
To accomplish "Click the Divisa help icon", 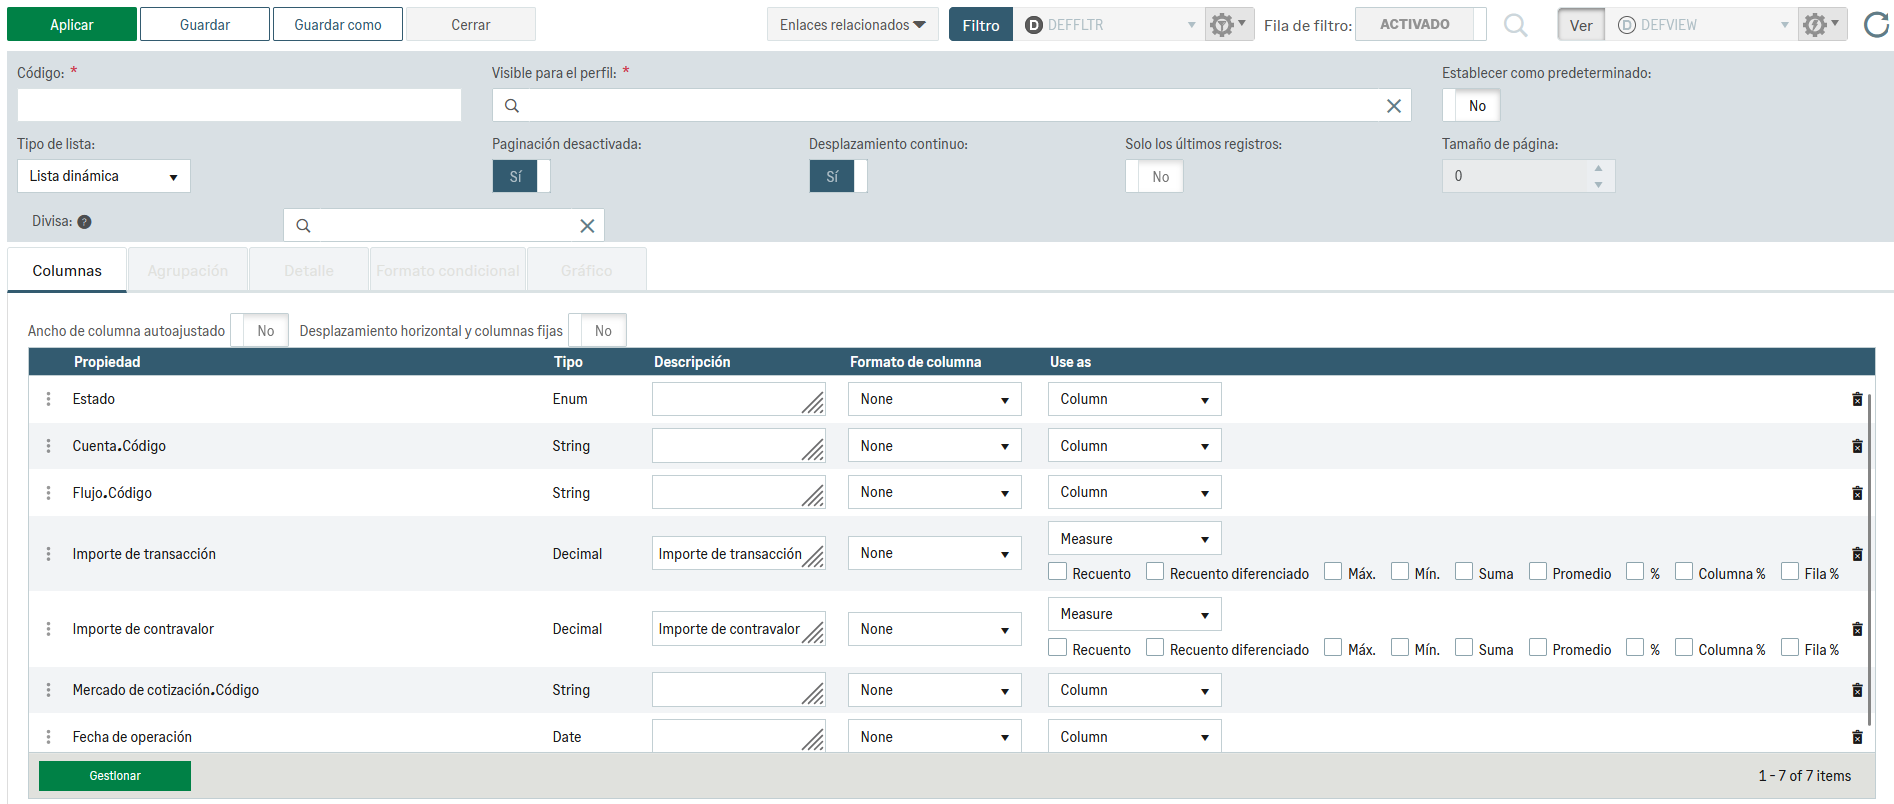I will point(85,222).
